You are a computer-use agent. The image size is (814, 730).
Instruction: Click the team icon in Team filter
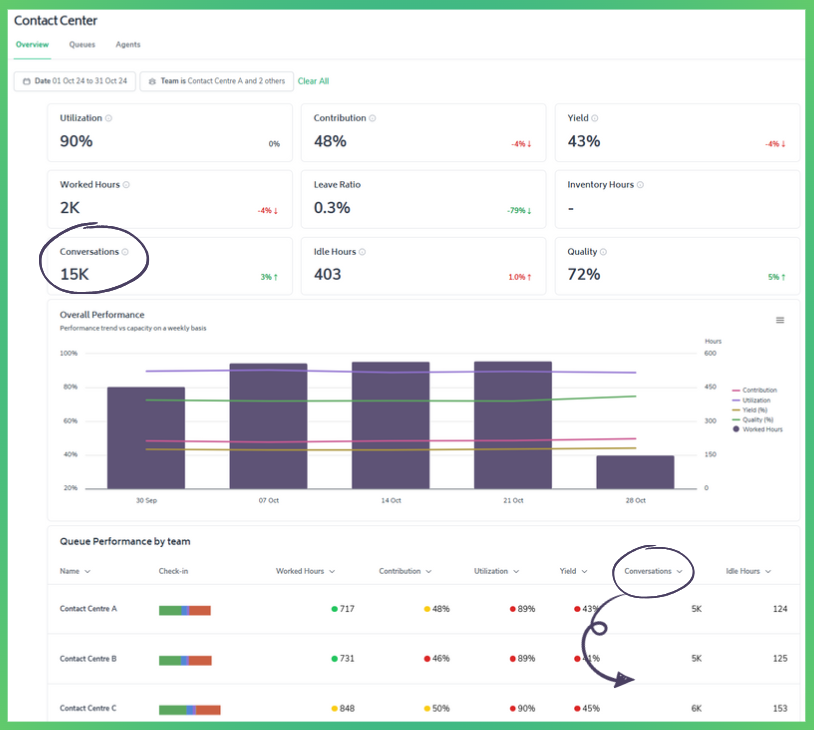tap(152, 82)
